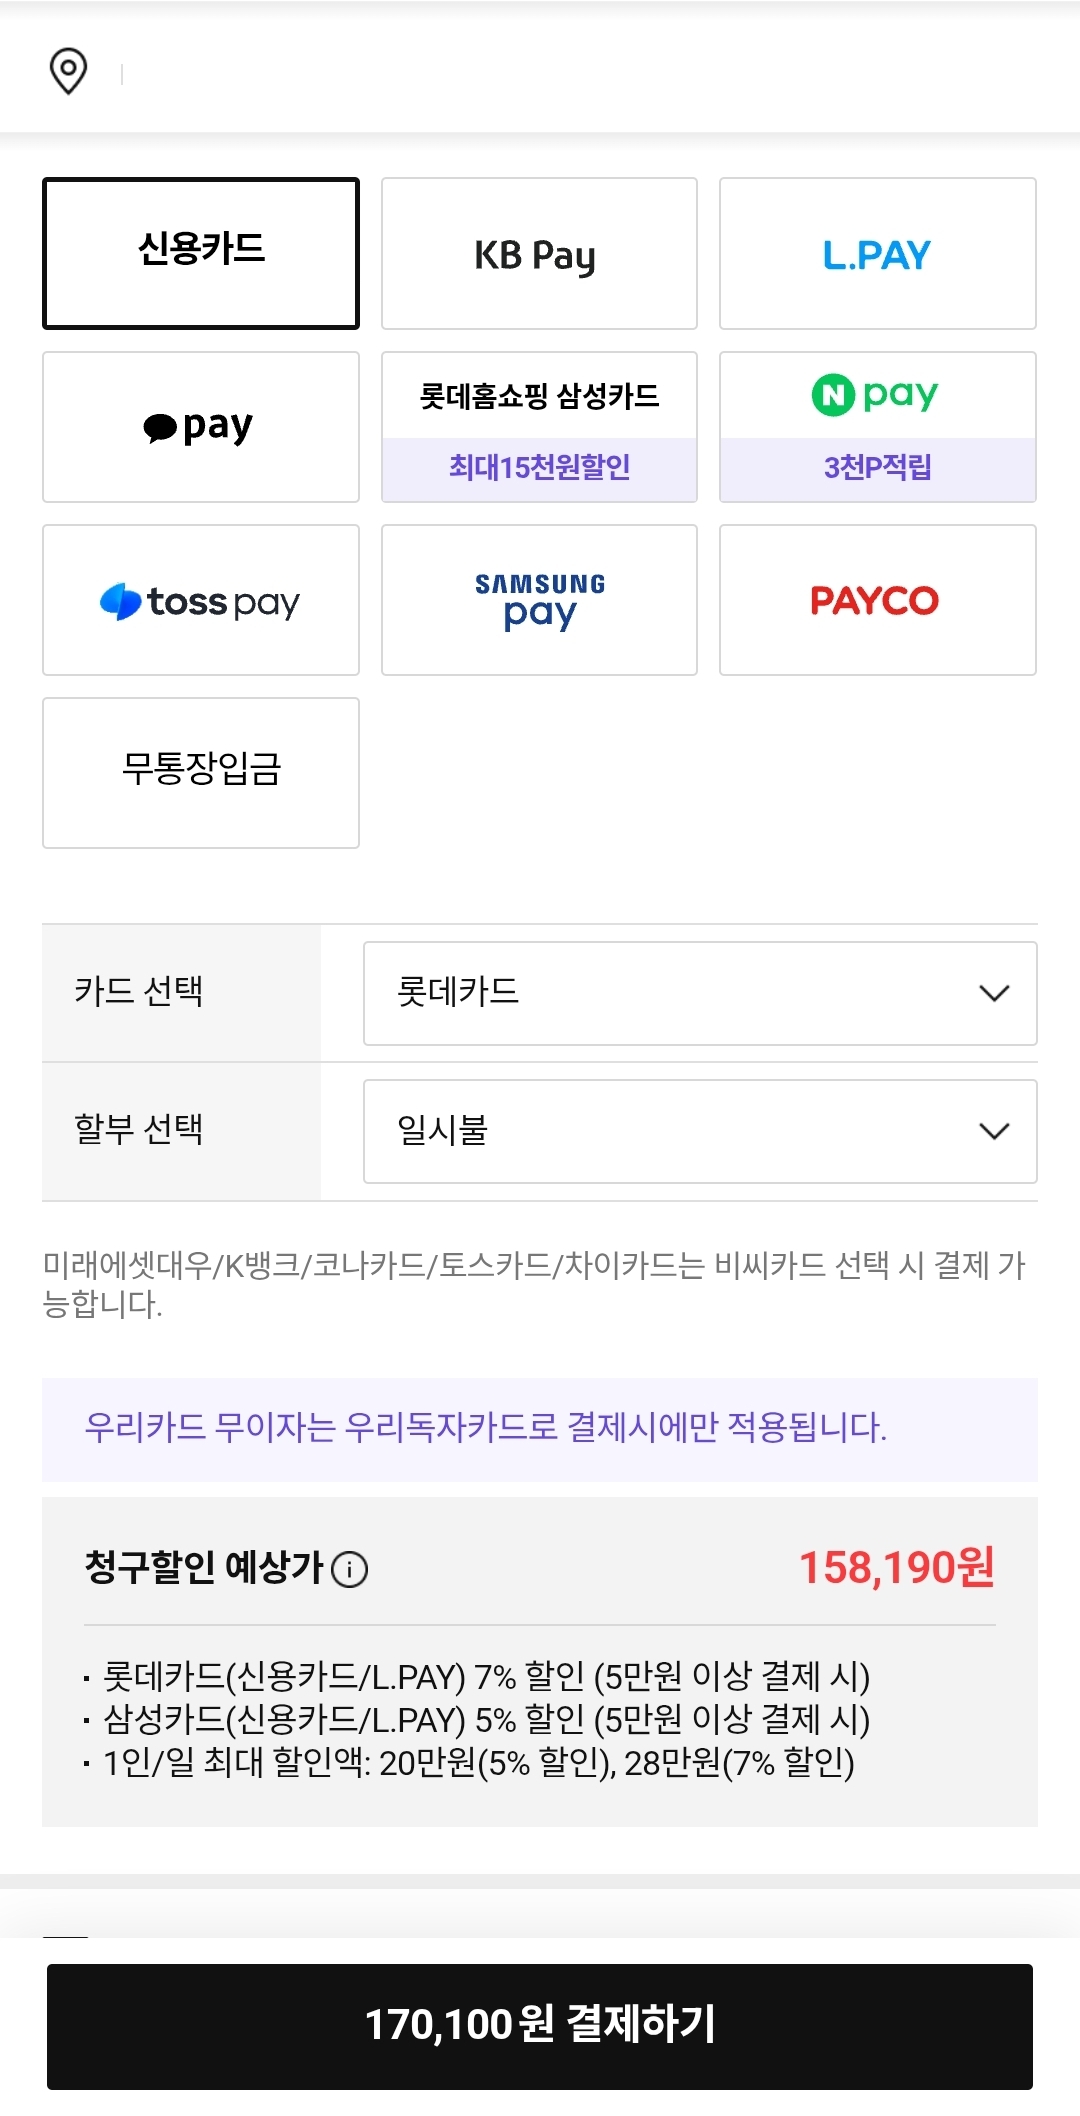Choose 무통장입금 bank deposit option
This screenshot has width=1080, height=2116.
click(201, 773)
